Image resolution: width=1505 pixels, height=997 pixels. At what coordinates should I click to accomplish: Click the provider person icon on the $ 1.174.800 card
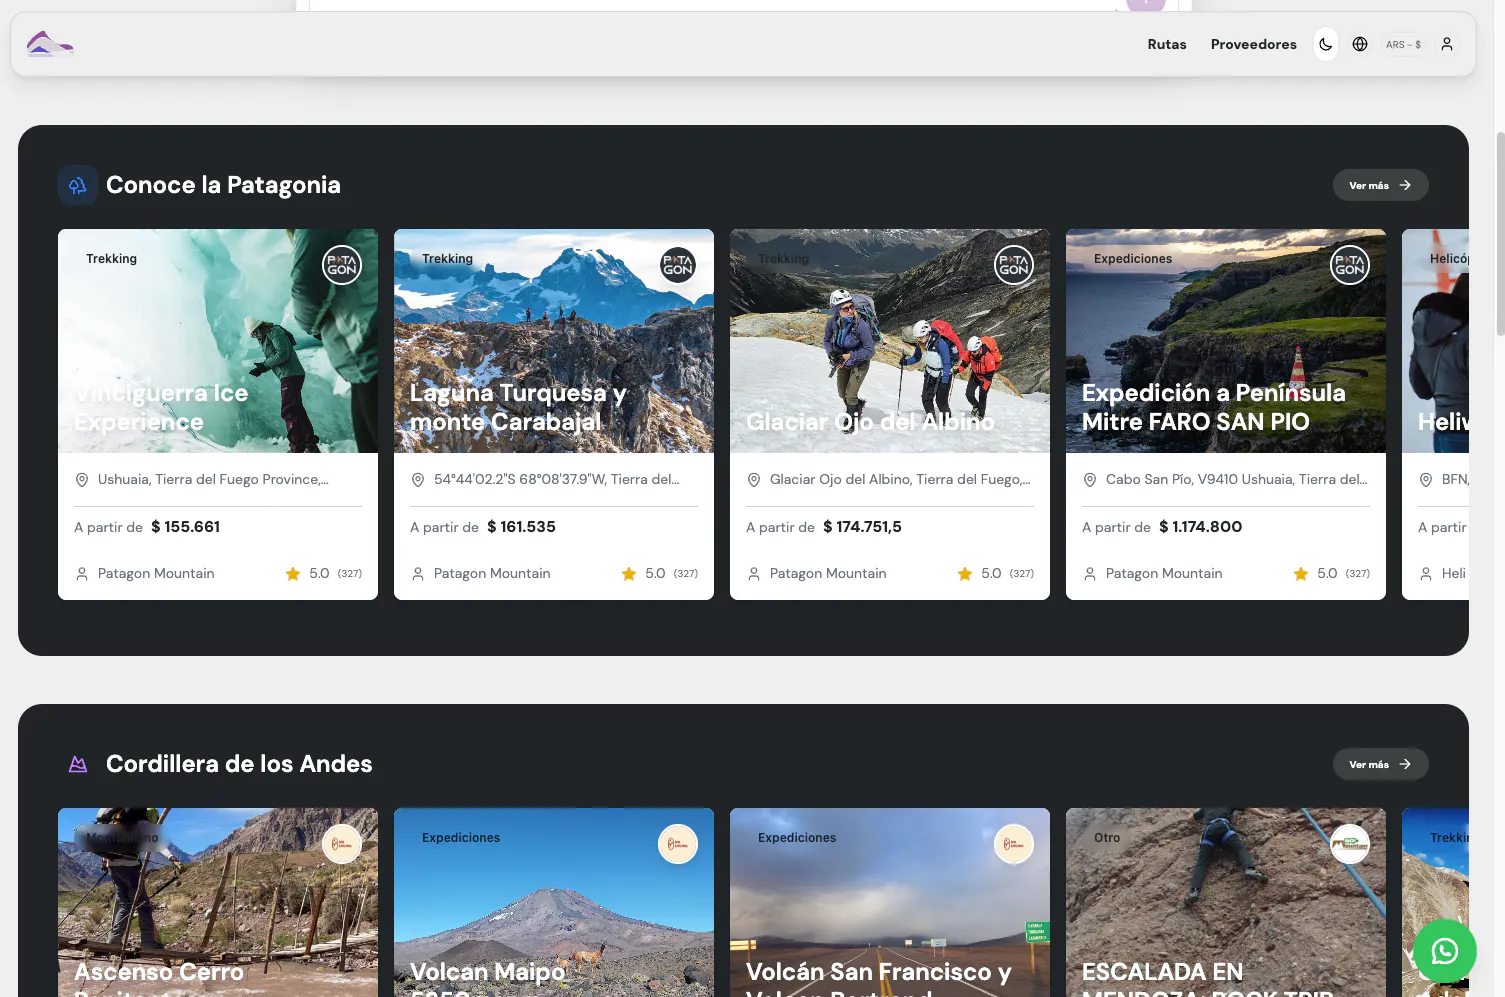tap(1090, 574)
